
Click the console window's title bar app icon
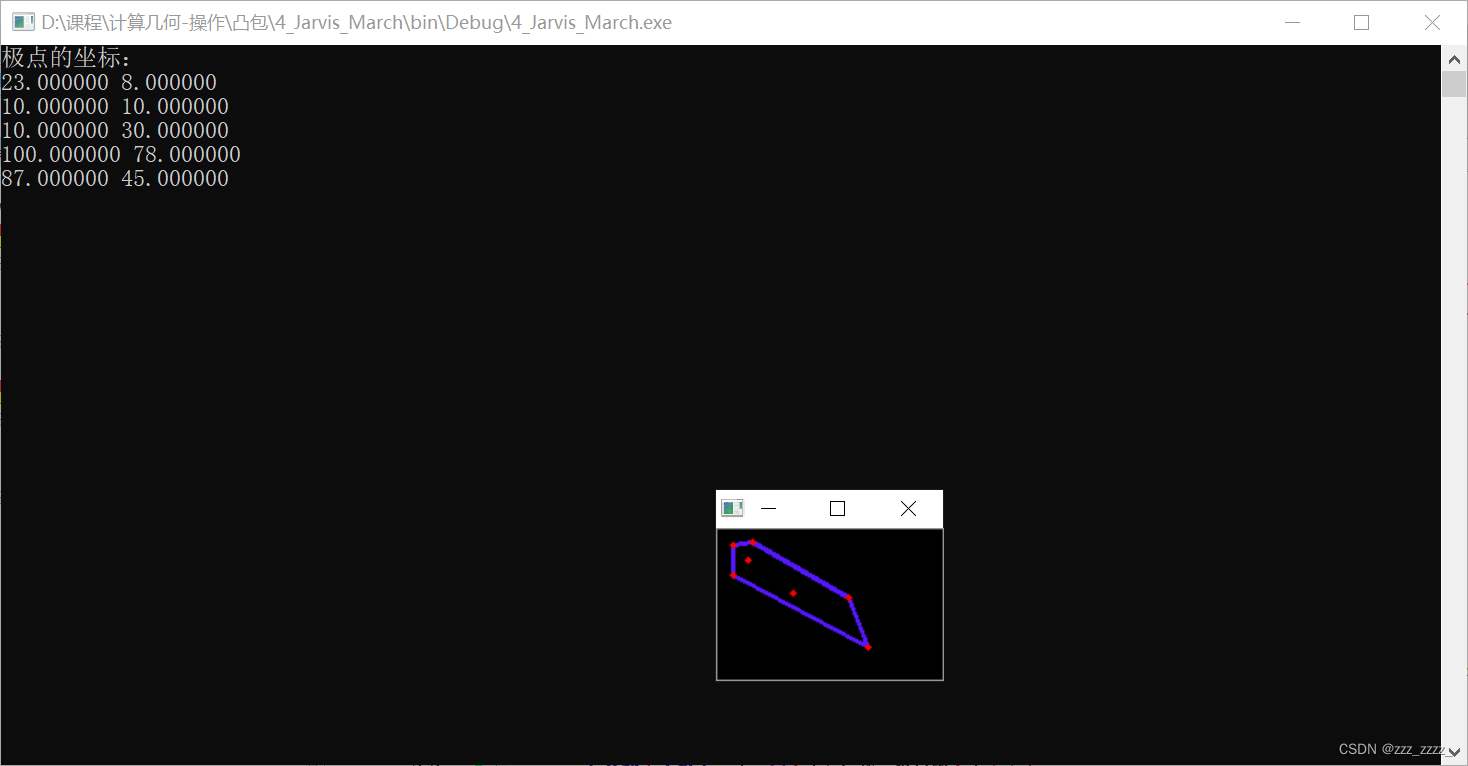click(x=23, y=22)
